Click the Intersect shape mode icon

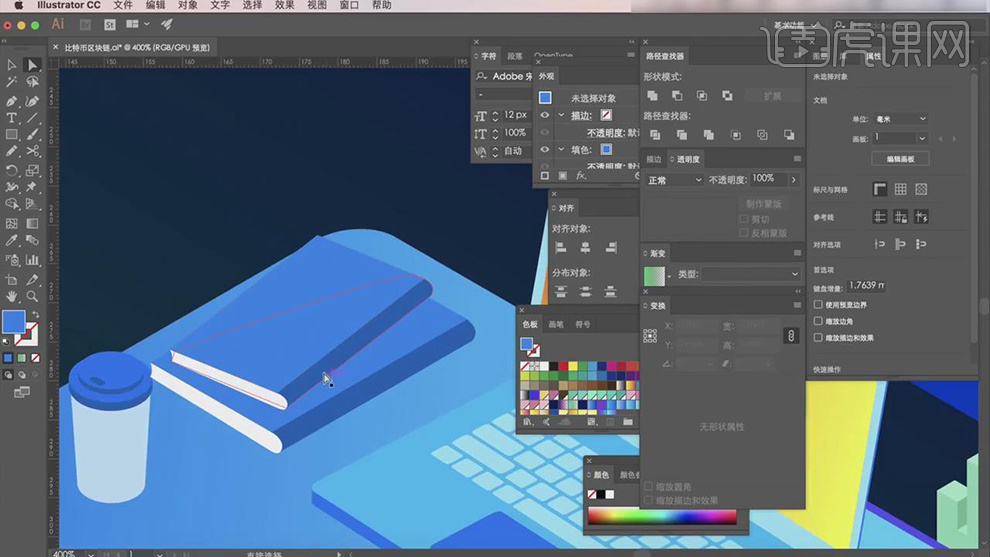point(701,96)
